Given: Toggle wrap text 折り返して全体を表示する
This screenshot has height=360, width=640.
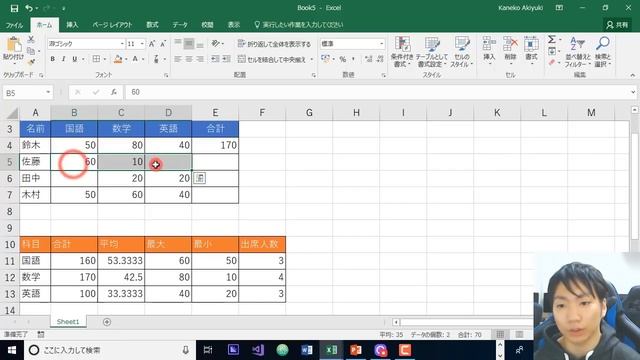Looking at the screenshot, I should pyautogui.click(x=274, y=44).
